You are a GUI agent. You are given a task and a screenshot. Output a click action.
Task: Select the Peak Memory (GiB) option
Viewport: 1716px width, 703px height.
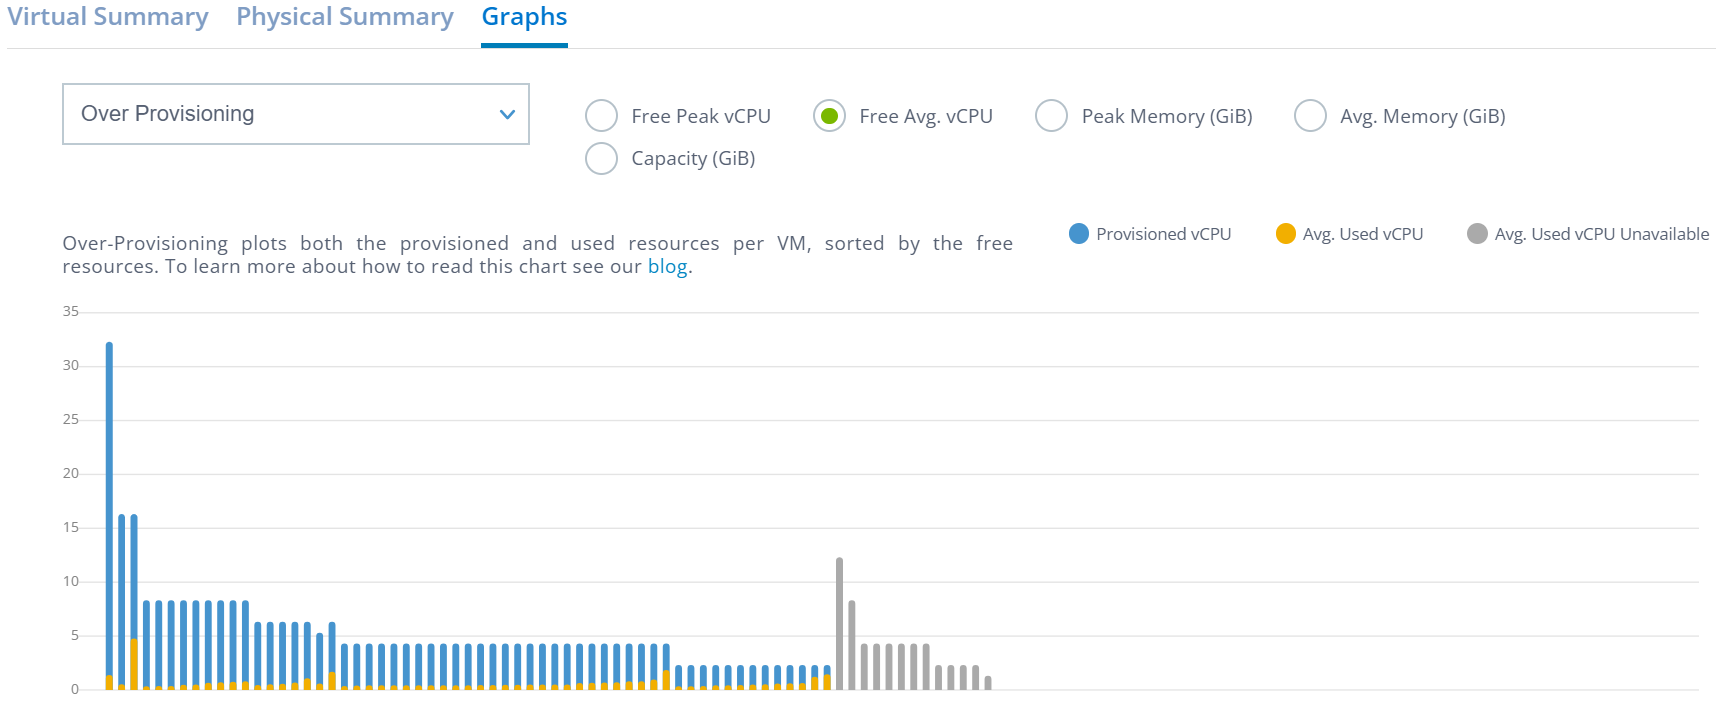tap(1051, 115)
